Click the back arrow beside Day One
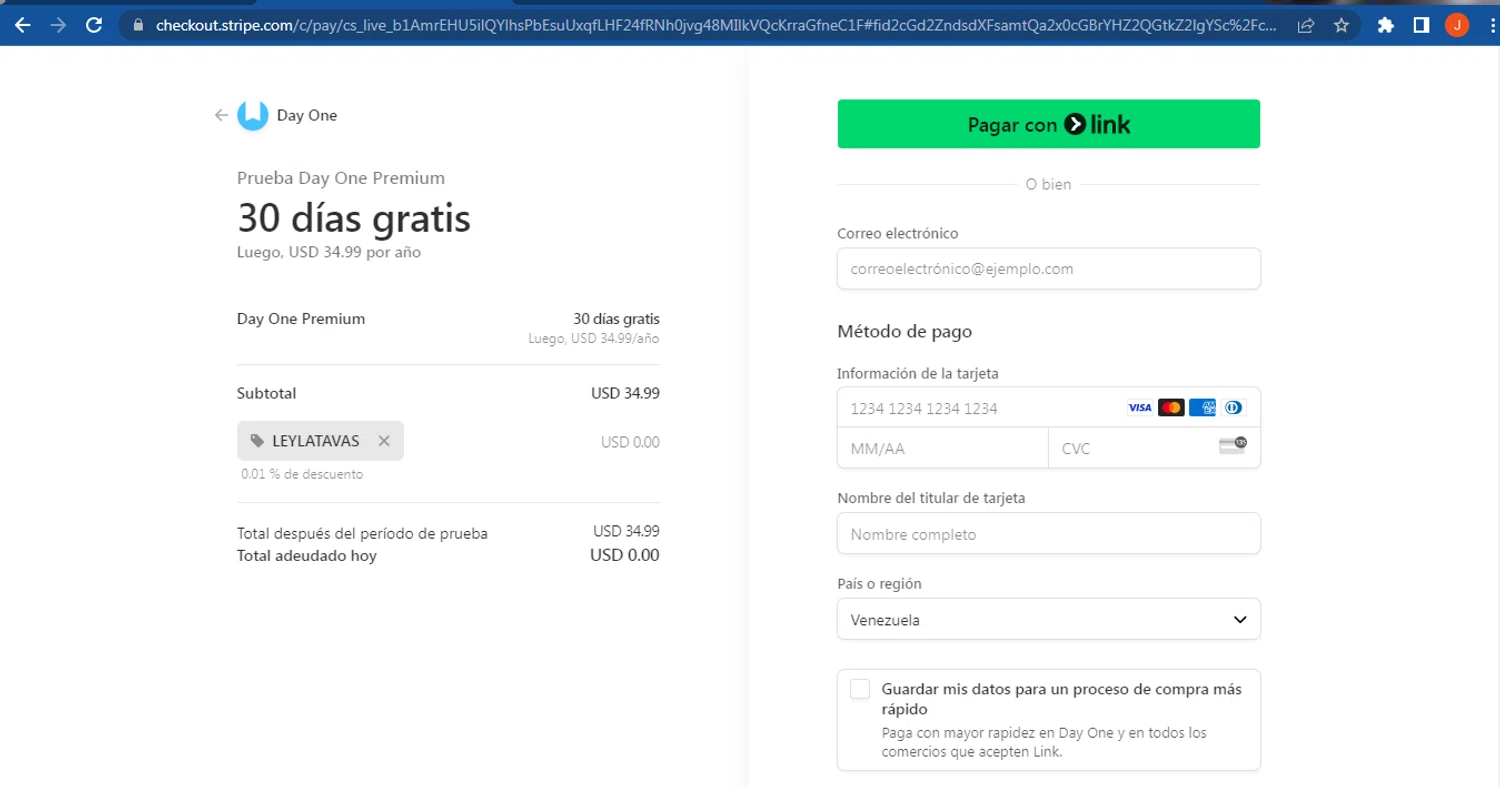This screenshot has width=1500, height=787. point(221,115)
